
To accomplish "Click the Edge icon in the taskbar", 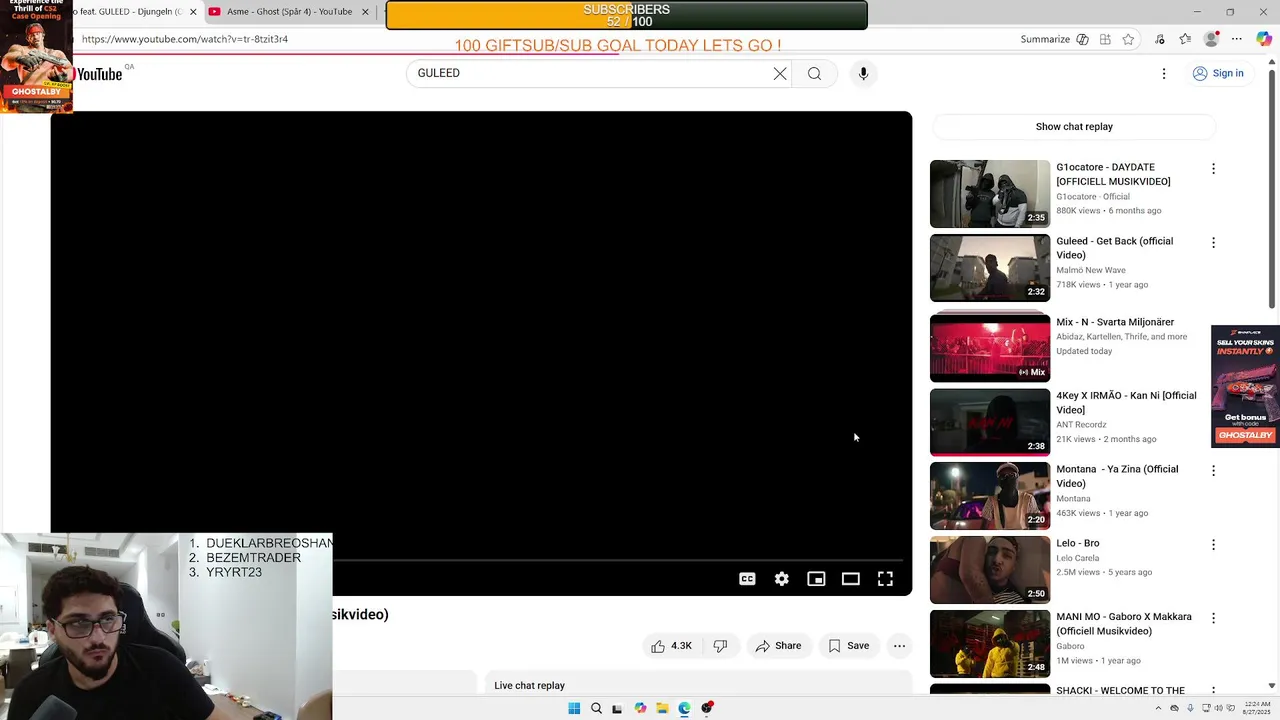I will [684, 708].
